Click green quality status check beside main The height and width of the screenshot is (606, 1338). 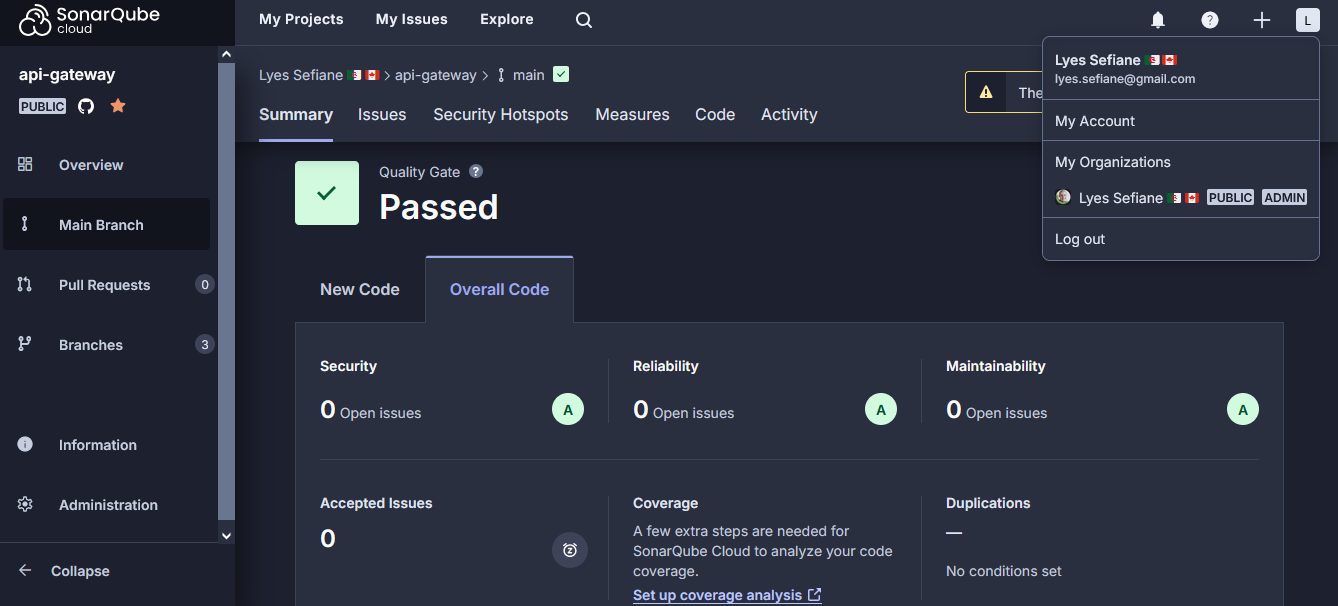[561, 74]
